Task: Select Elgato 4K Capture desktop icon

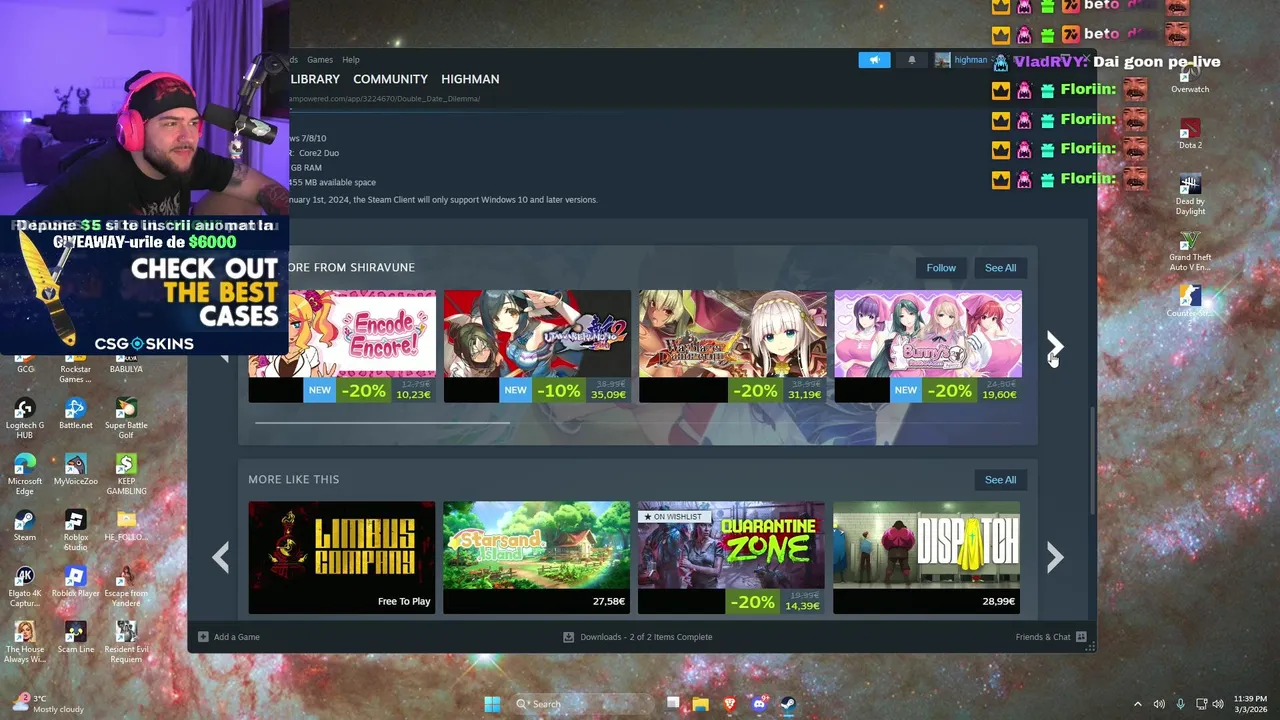Action: click(x=25, y=586)
